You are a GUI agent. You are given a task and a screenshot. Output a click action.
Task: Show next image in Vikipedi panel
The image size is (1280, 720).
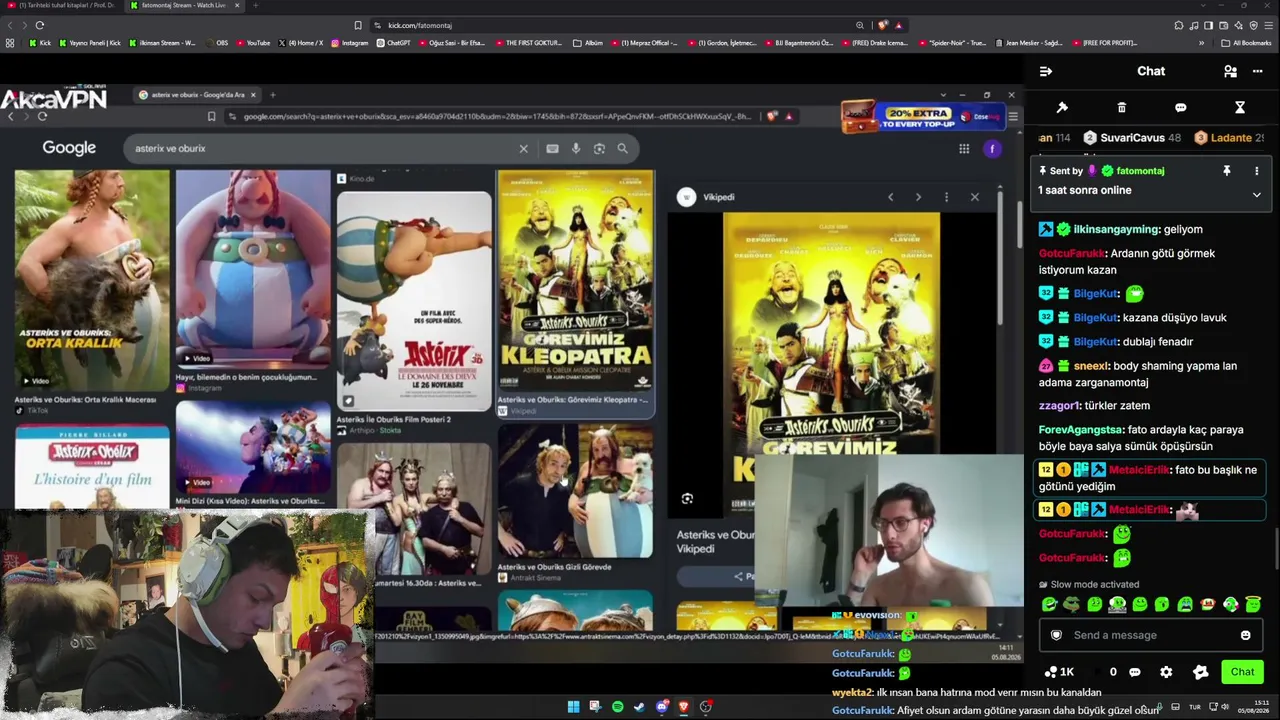pyautogui.click(x=918, y=197)
